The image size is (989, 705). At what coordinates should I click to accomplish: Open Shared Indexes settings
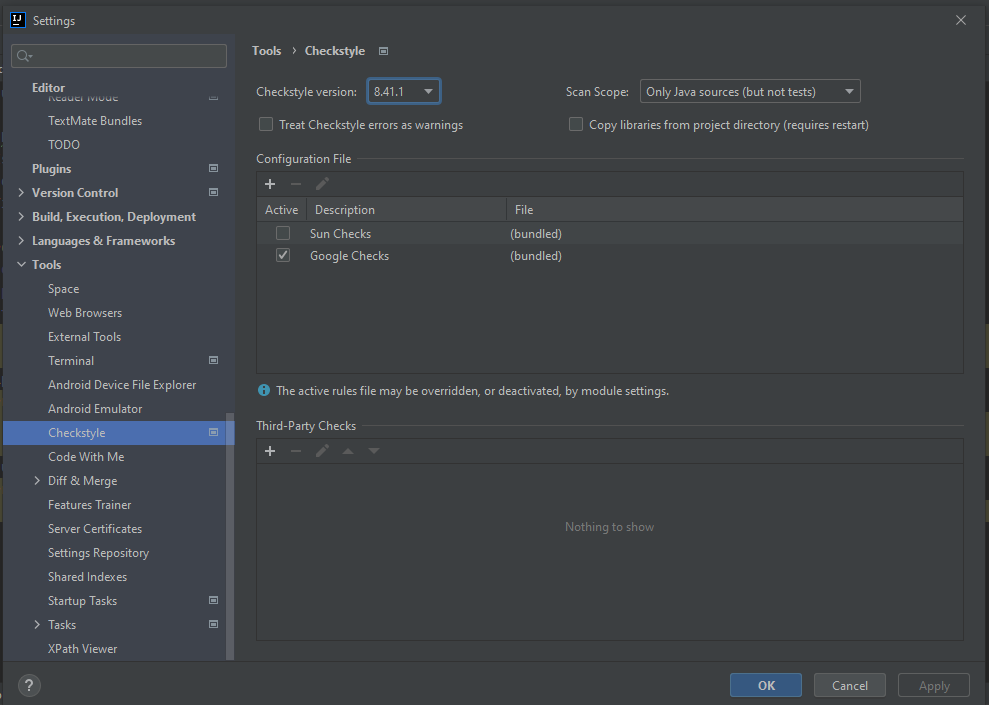87,576
